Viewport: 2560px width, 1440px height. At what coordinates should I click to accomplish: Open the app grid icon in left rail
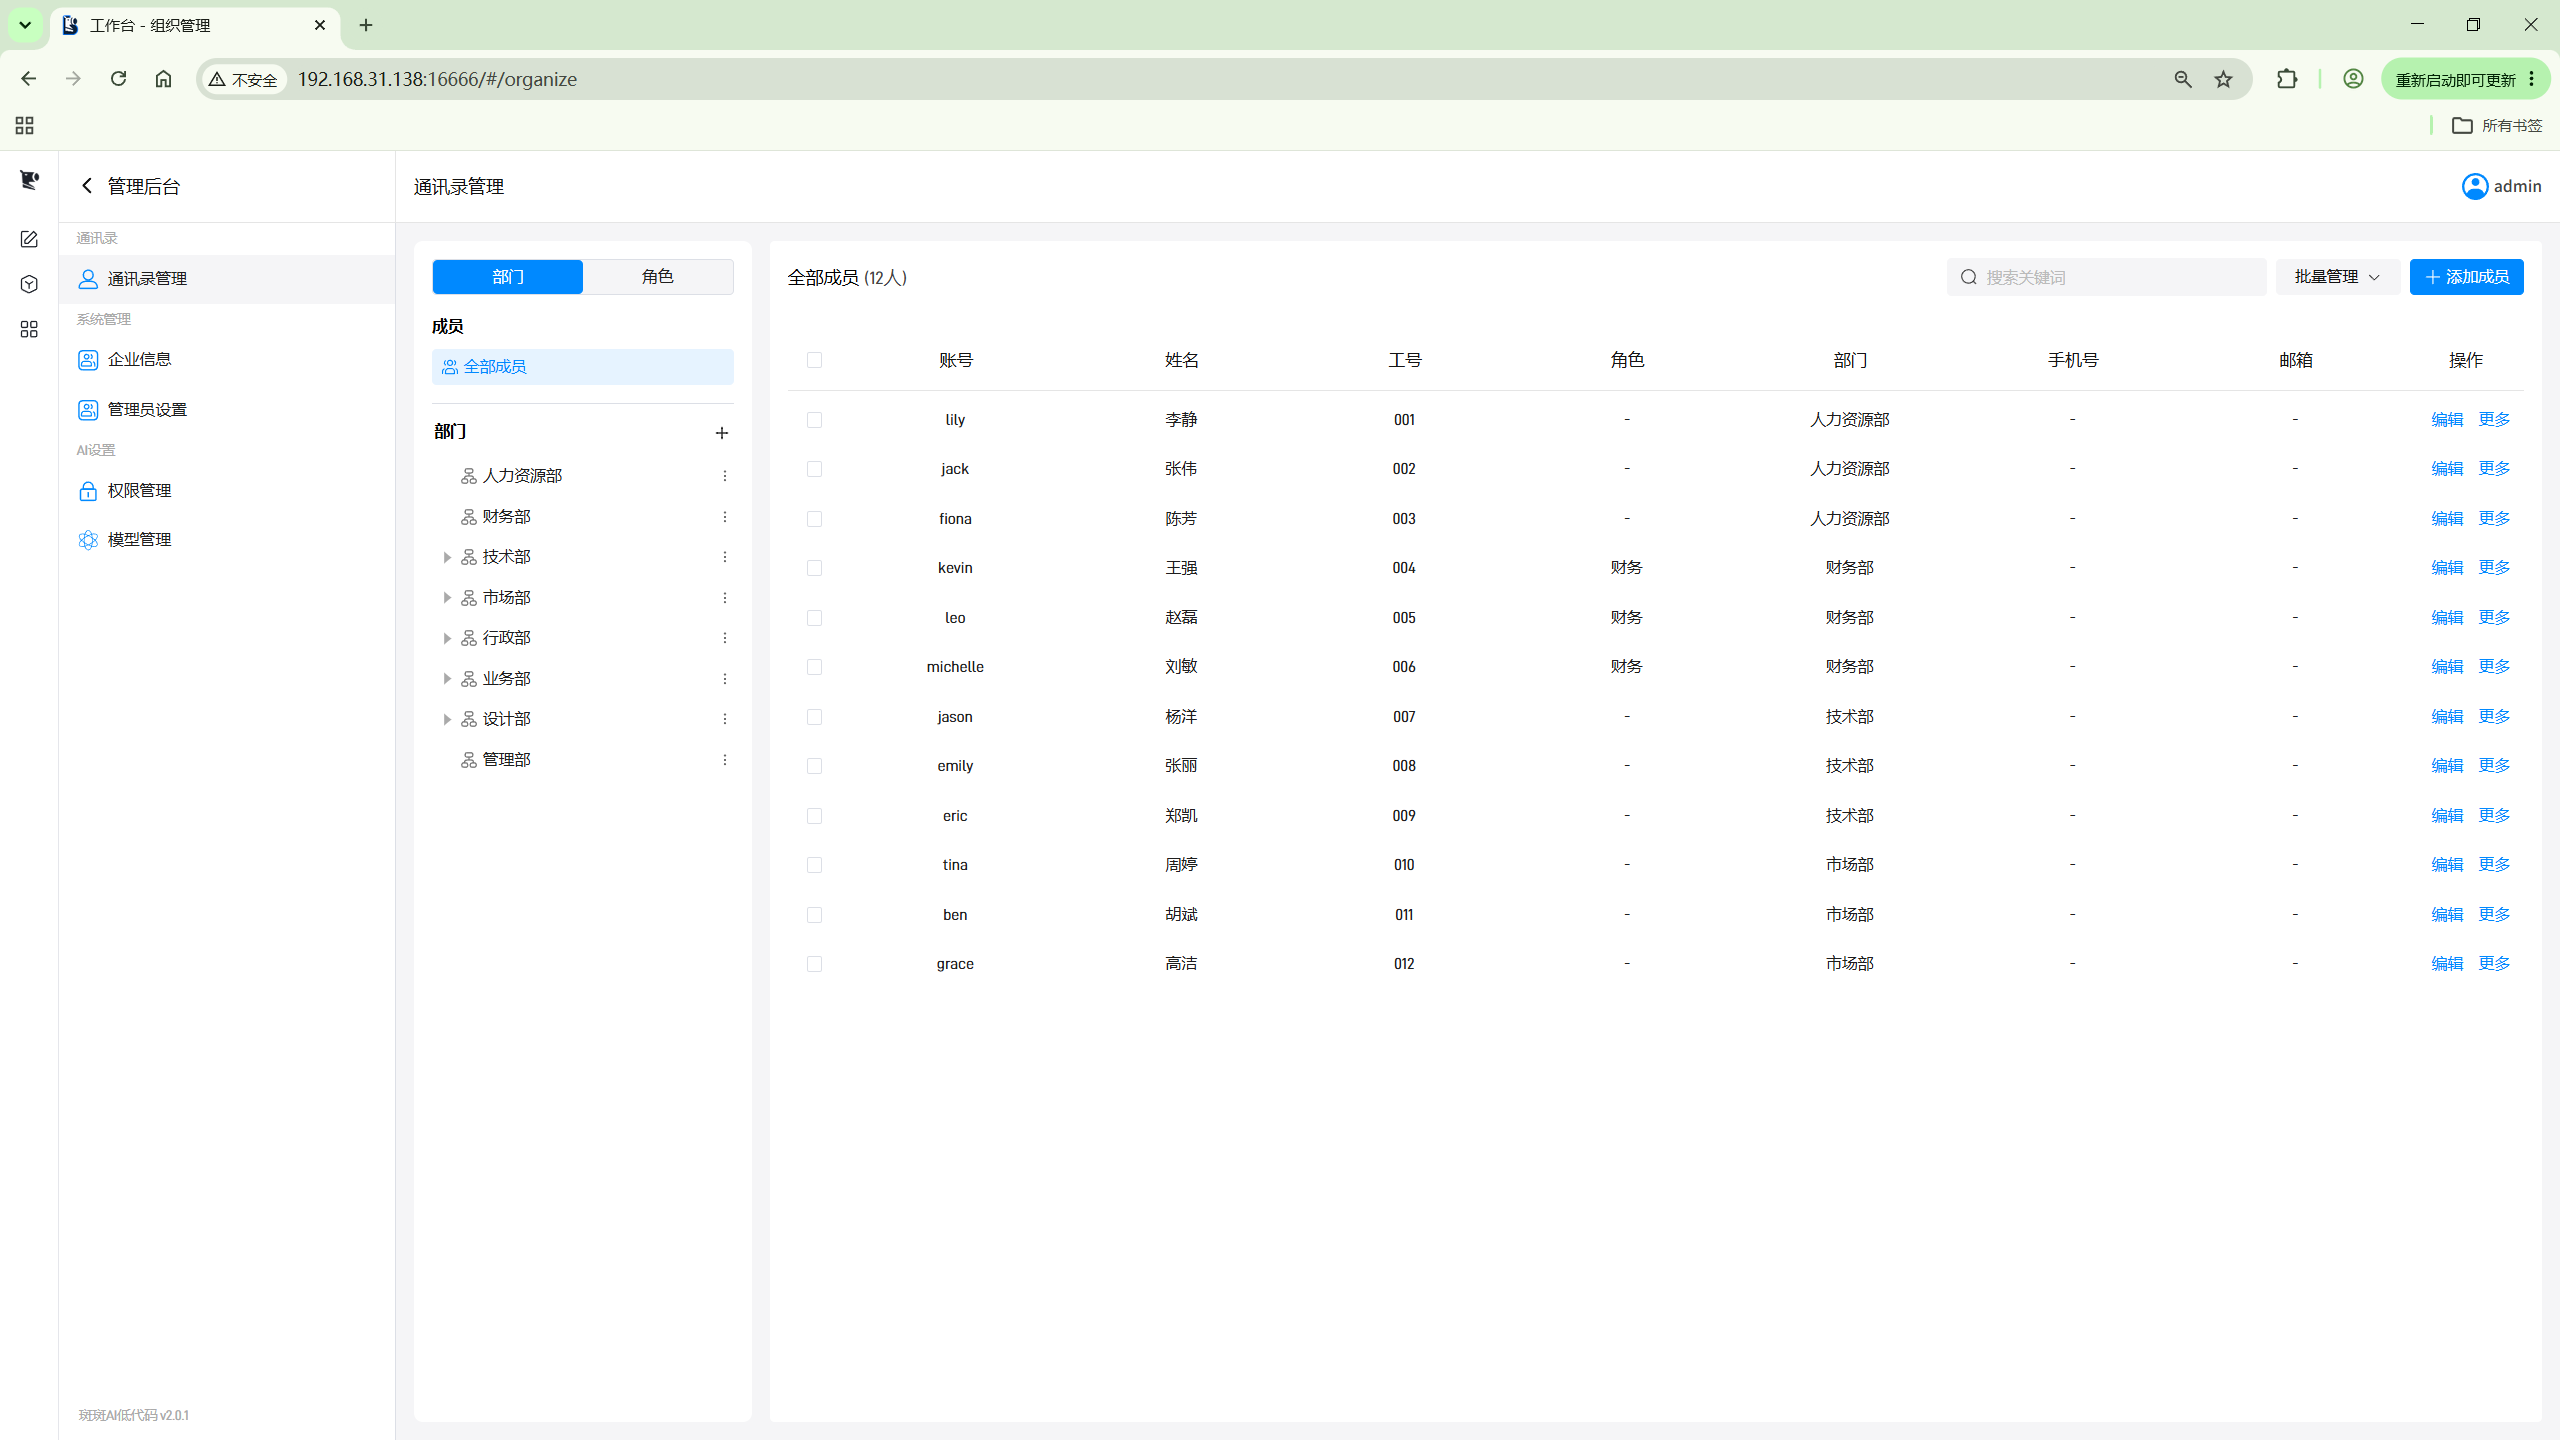pos(29,329)
